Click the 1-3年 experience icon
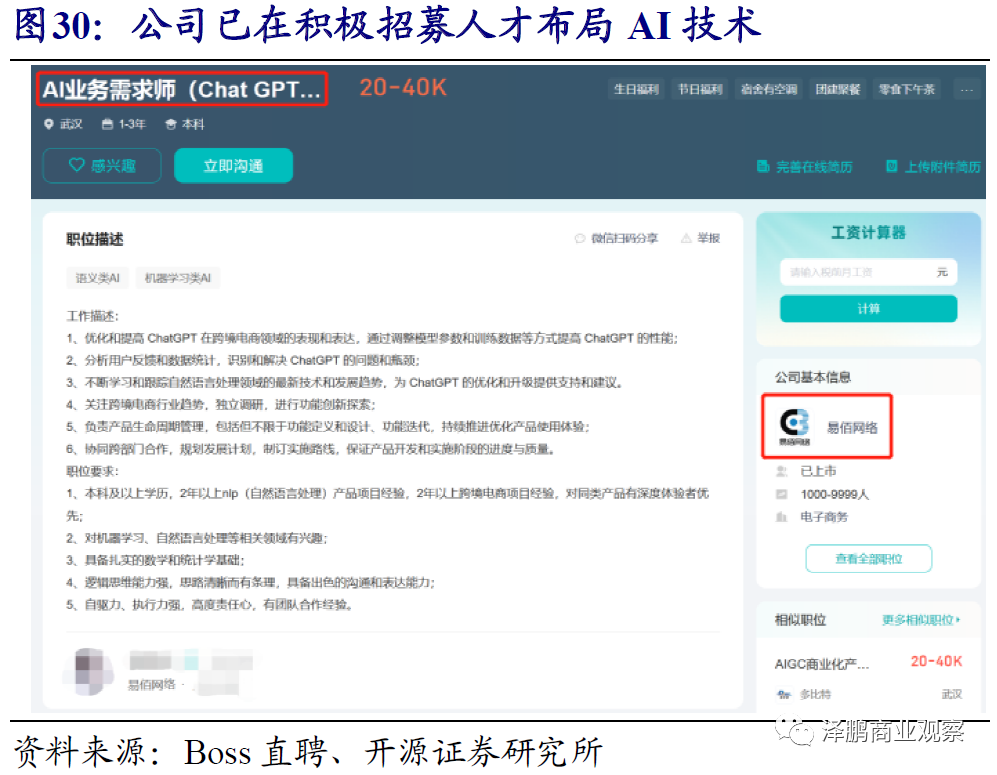Image resolution: width=997 pixels, height=775 pixels. tap(107, 125)
